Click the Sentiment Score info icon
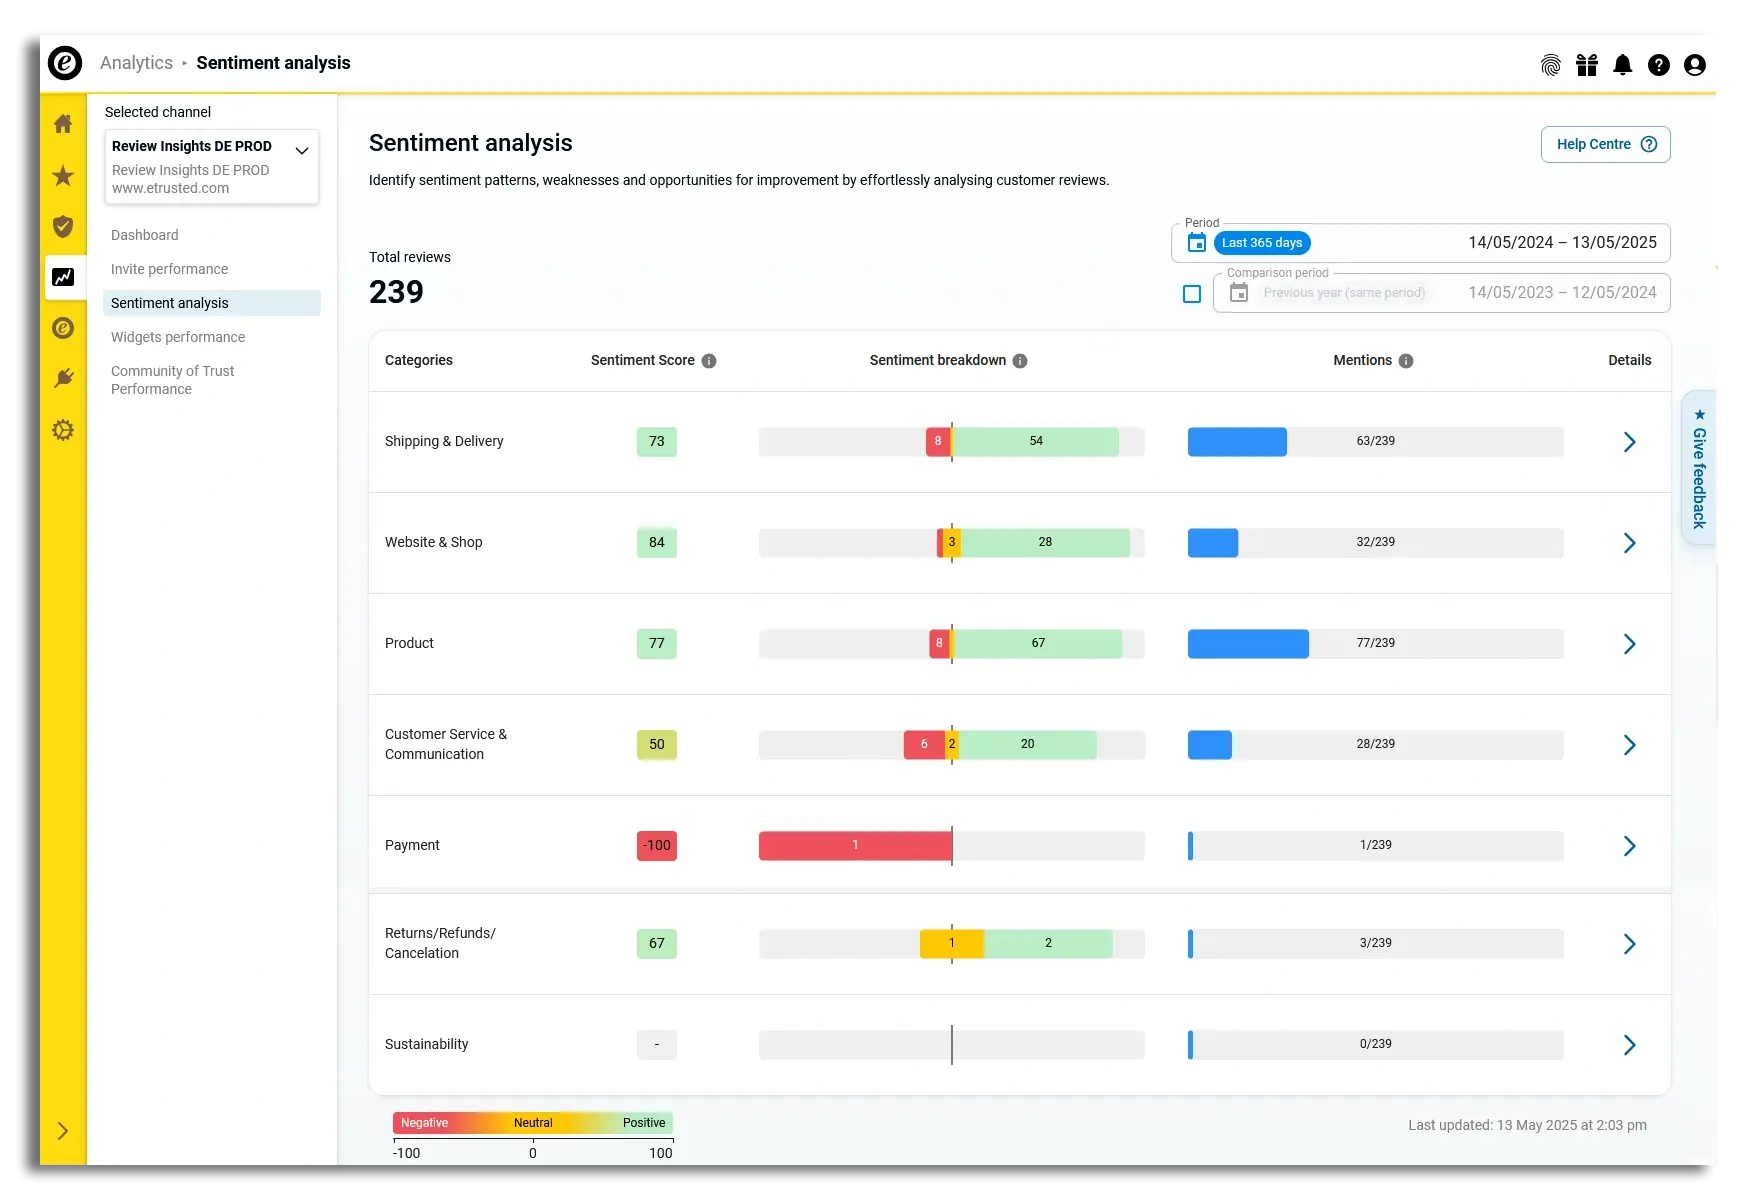 [709, 361]
